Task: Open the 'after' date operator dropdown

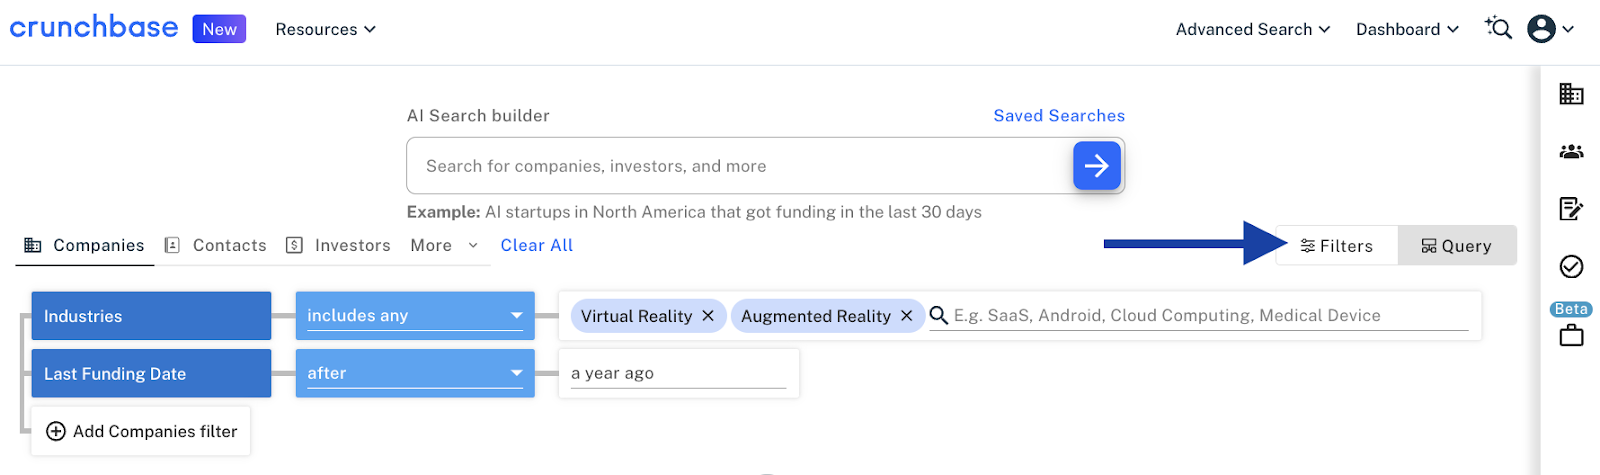Action: pos(415,373)
